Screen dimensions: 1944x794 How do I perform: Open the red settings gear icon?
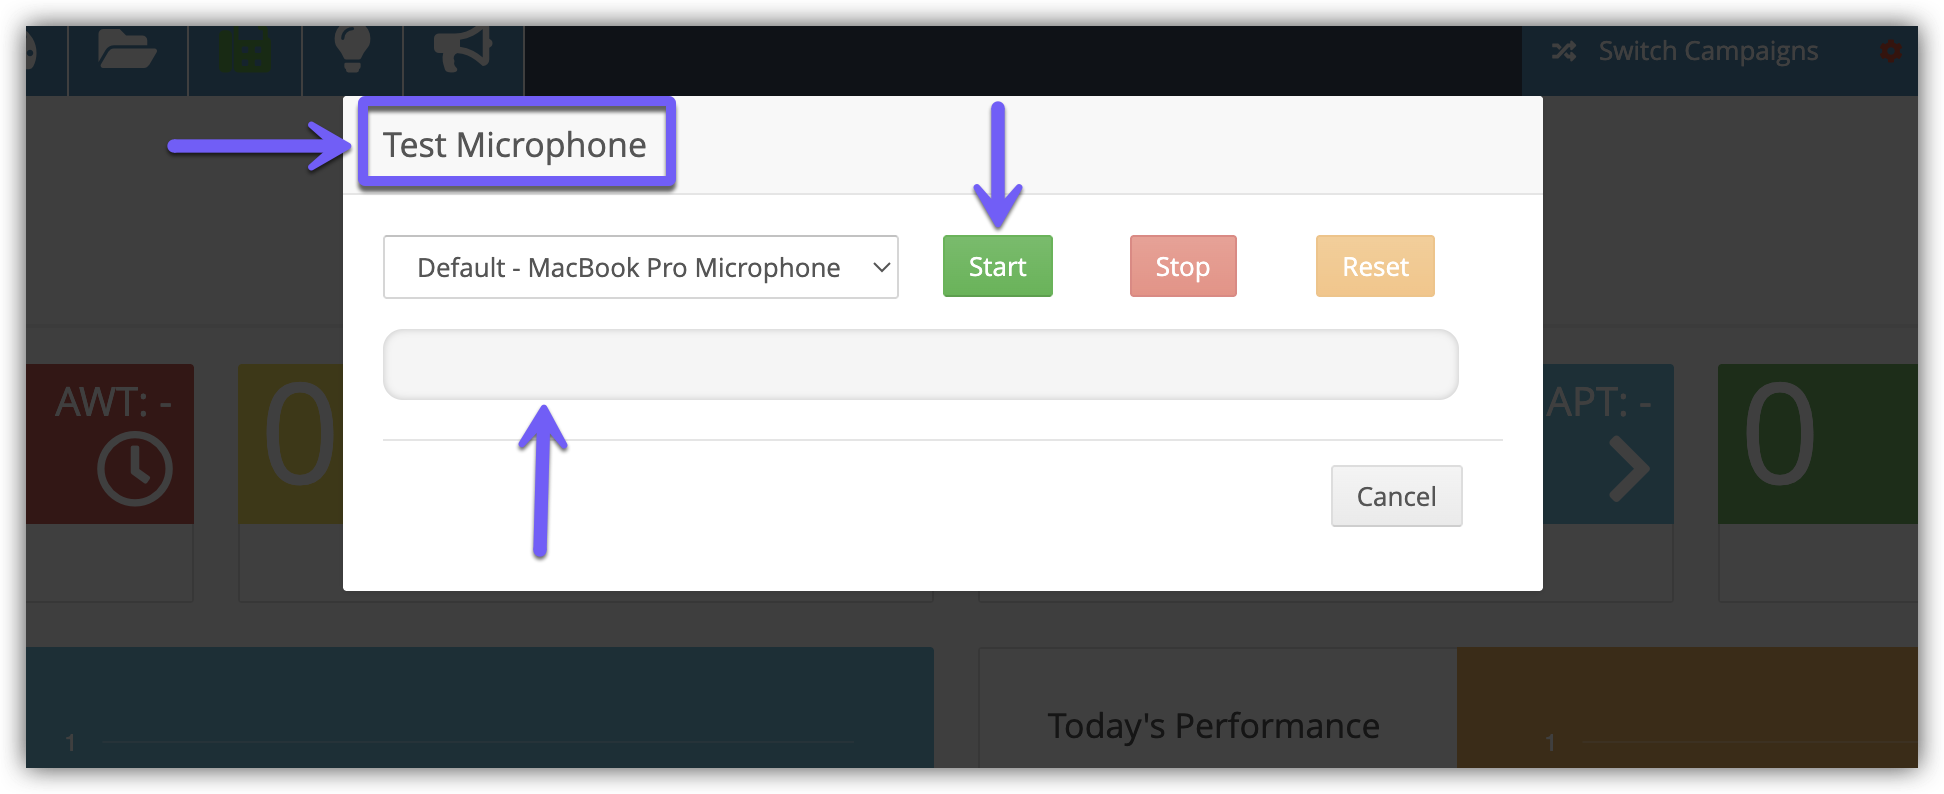pyautogui.click(x=1890, y=51)
